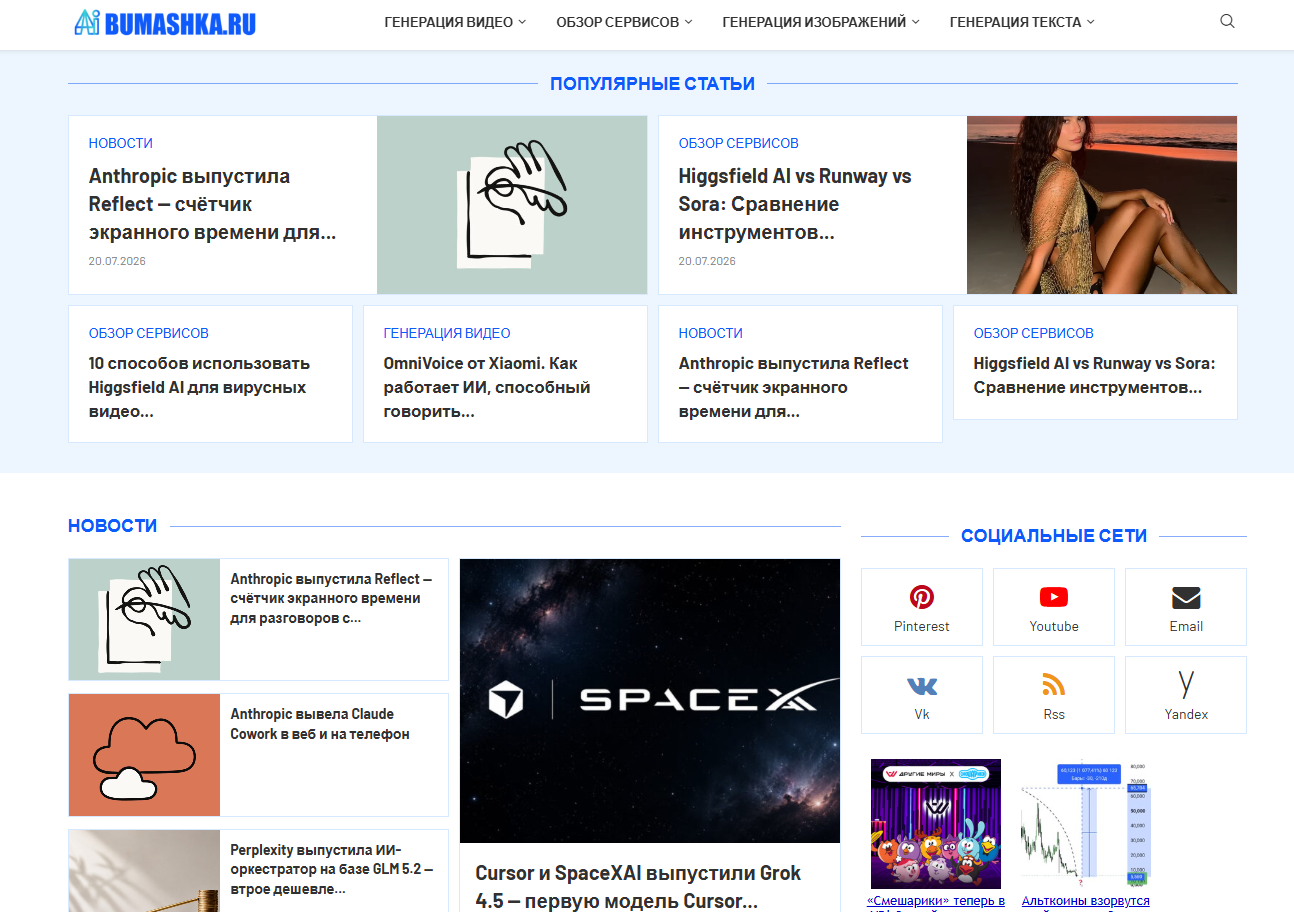Screen dimensions: 1294x912
Task: Follow the 'Альткоины взорвутся' ad link
Action: click(1086, 902)
